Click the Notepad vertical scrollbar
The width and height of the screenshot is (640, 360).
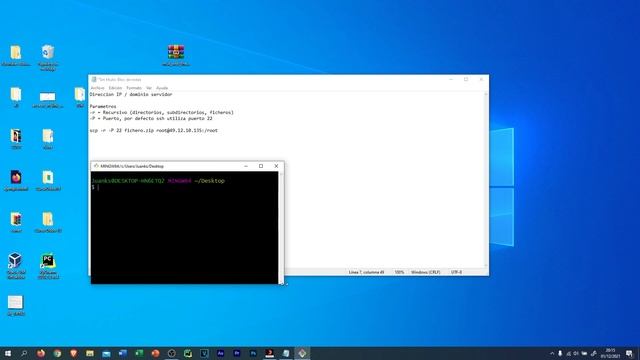[486, 180]
